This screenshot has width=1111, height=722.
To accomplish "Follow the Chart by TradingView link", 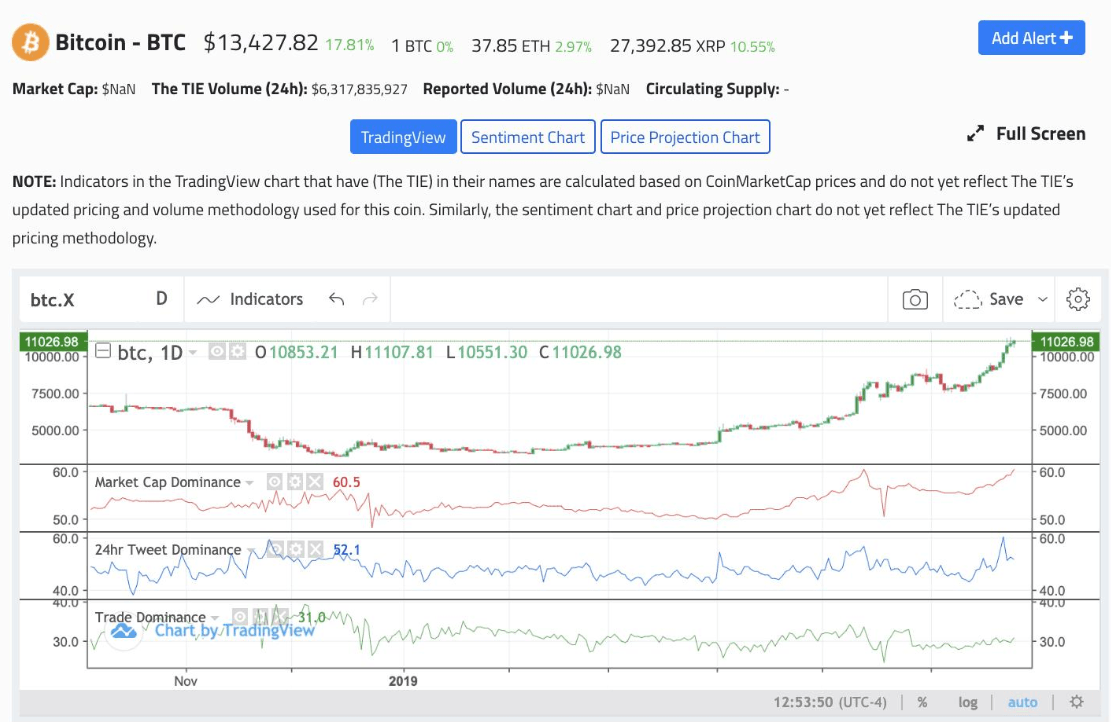I will tap(235, 631).
